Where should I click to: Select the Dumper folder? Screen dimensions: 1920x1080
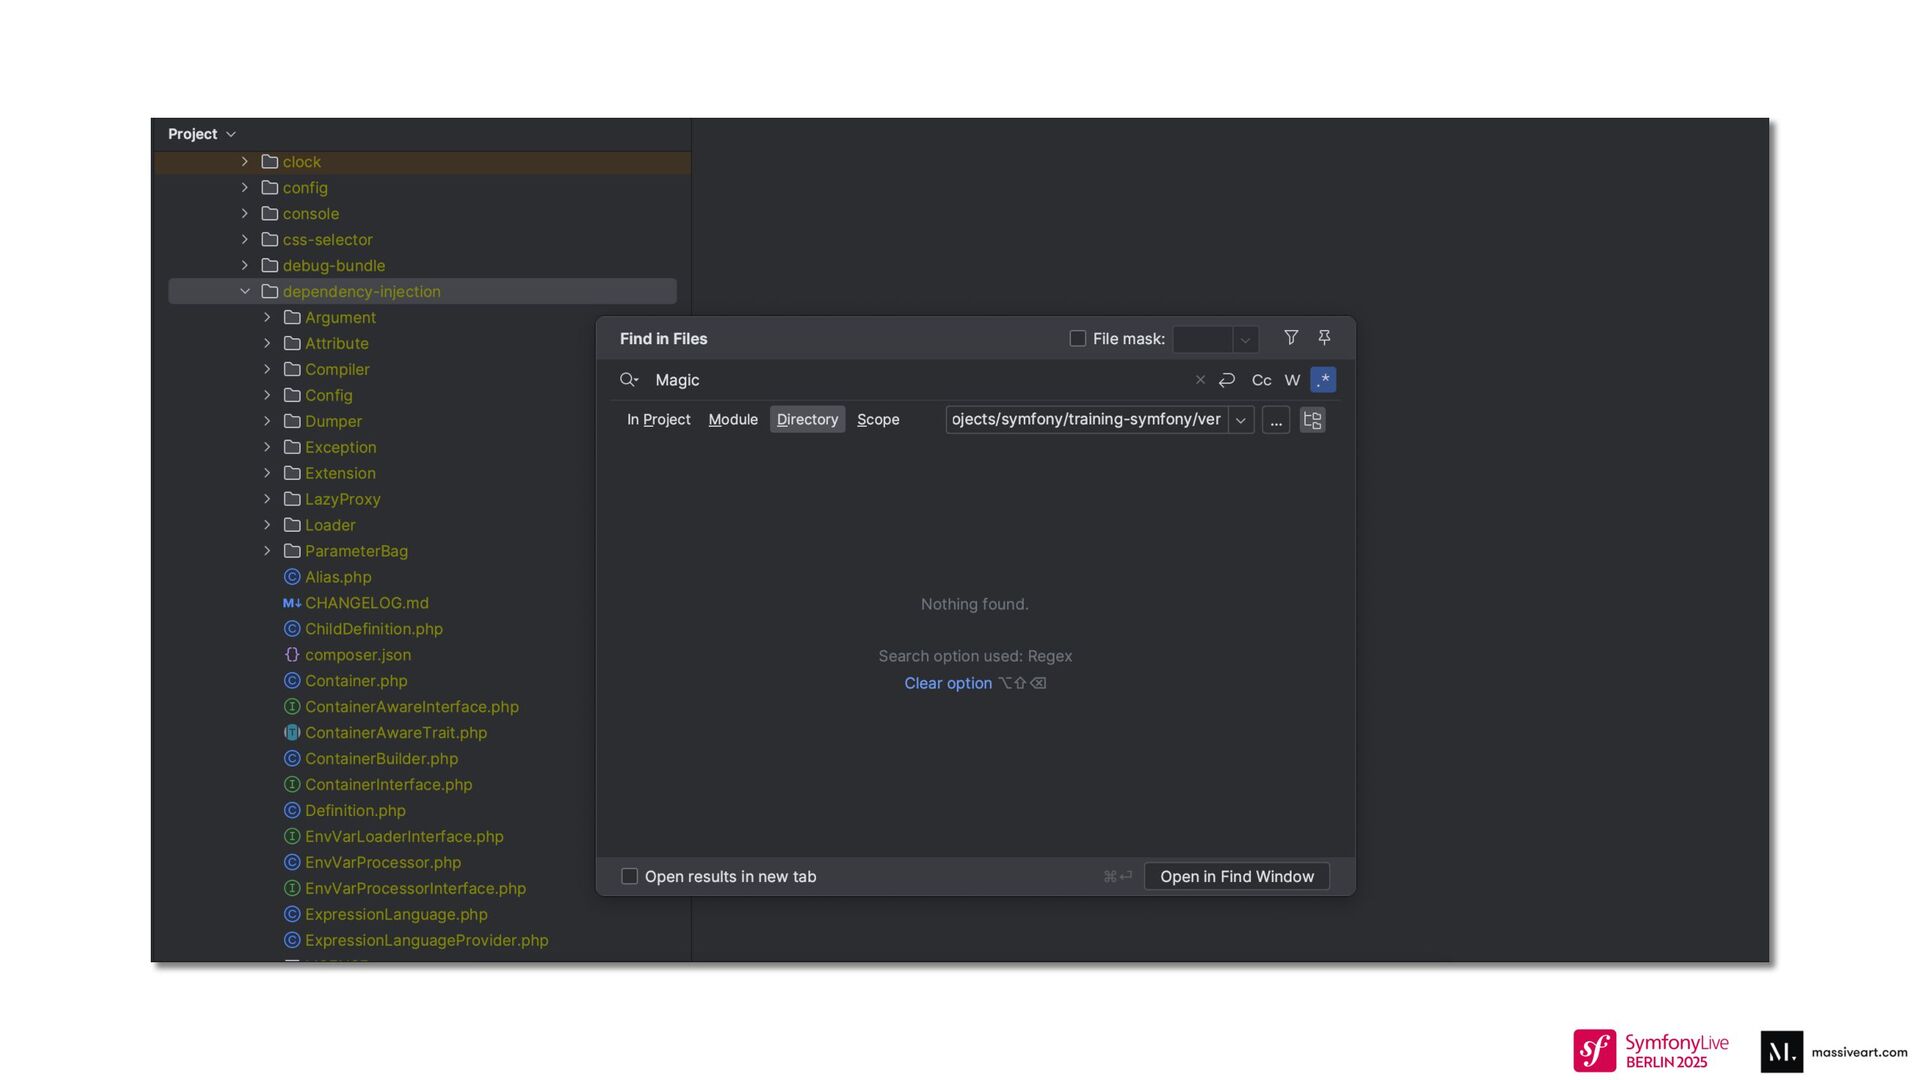[333, 421]
